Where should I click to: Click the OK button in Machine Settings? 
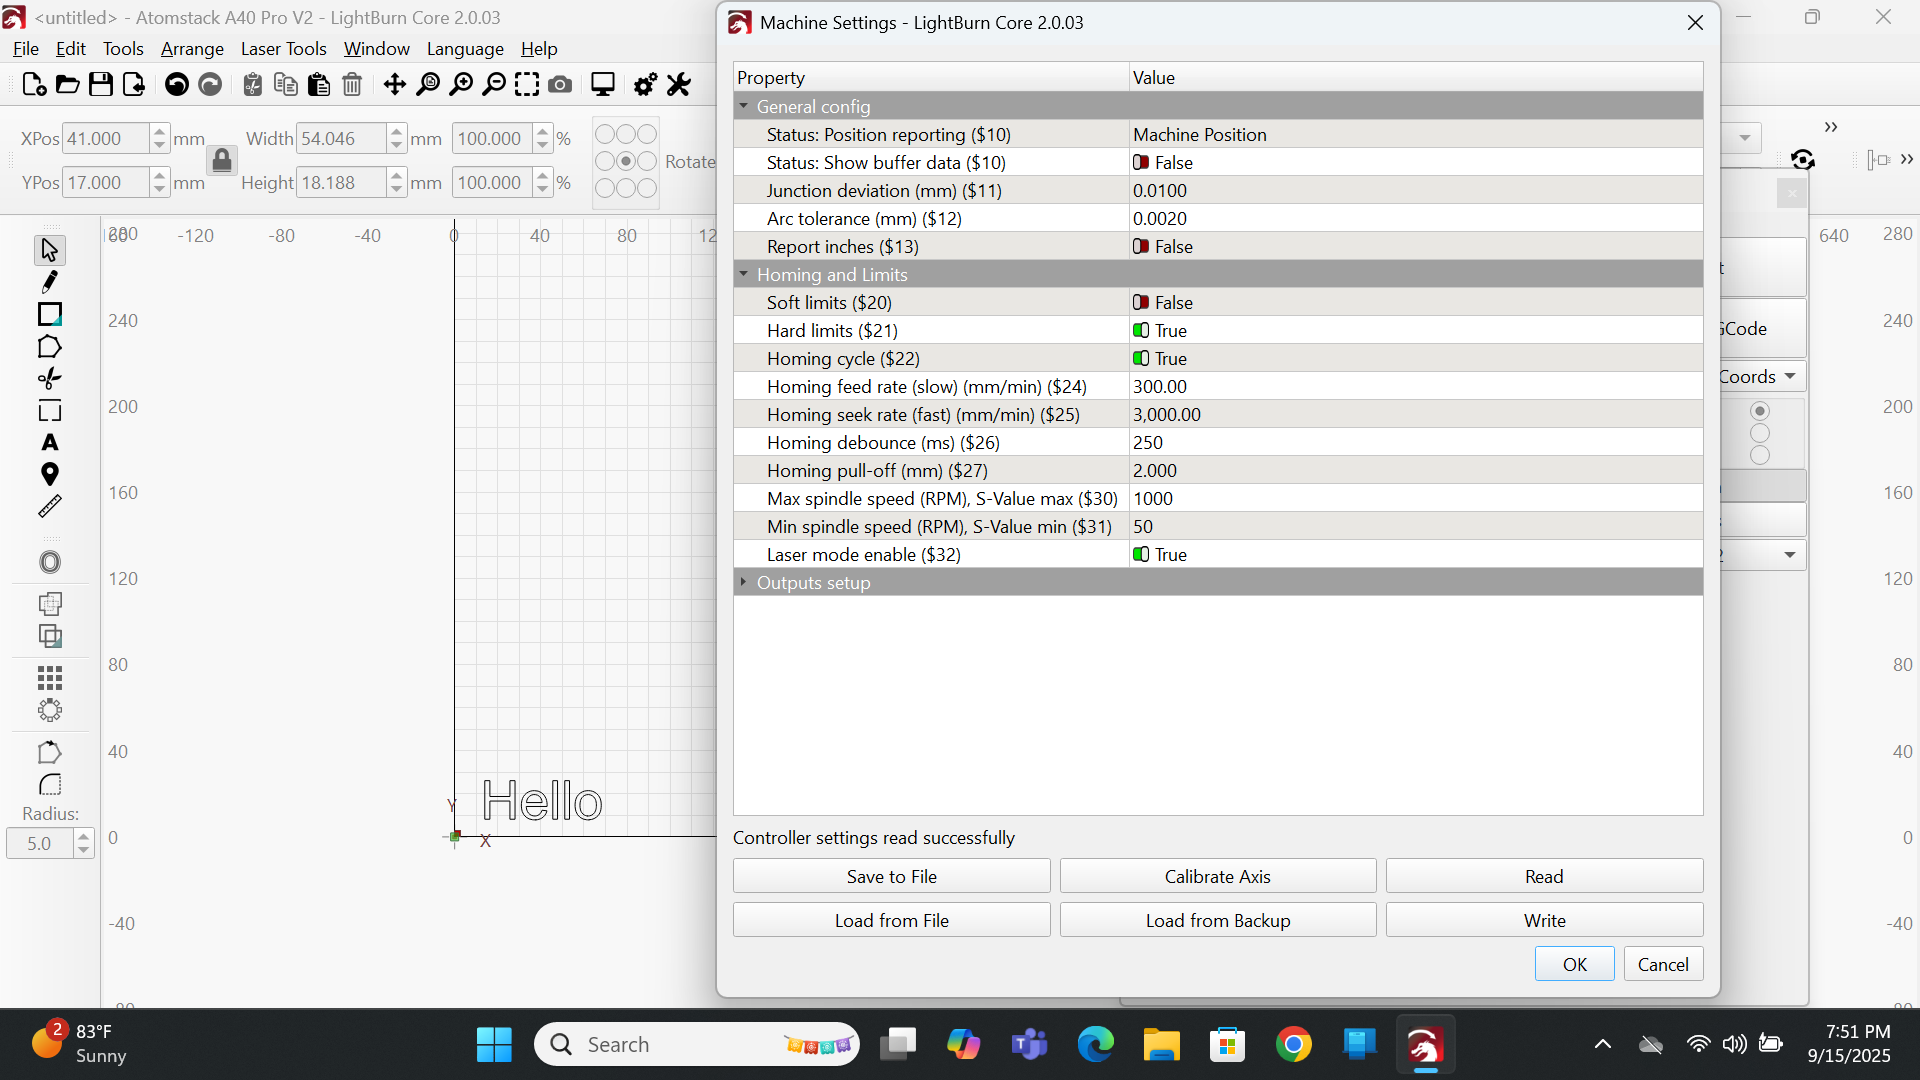[1575, 965]
